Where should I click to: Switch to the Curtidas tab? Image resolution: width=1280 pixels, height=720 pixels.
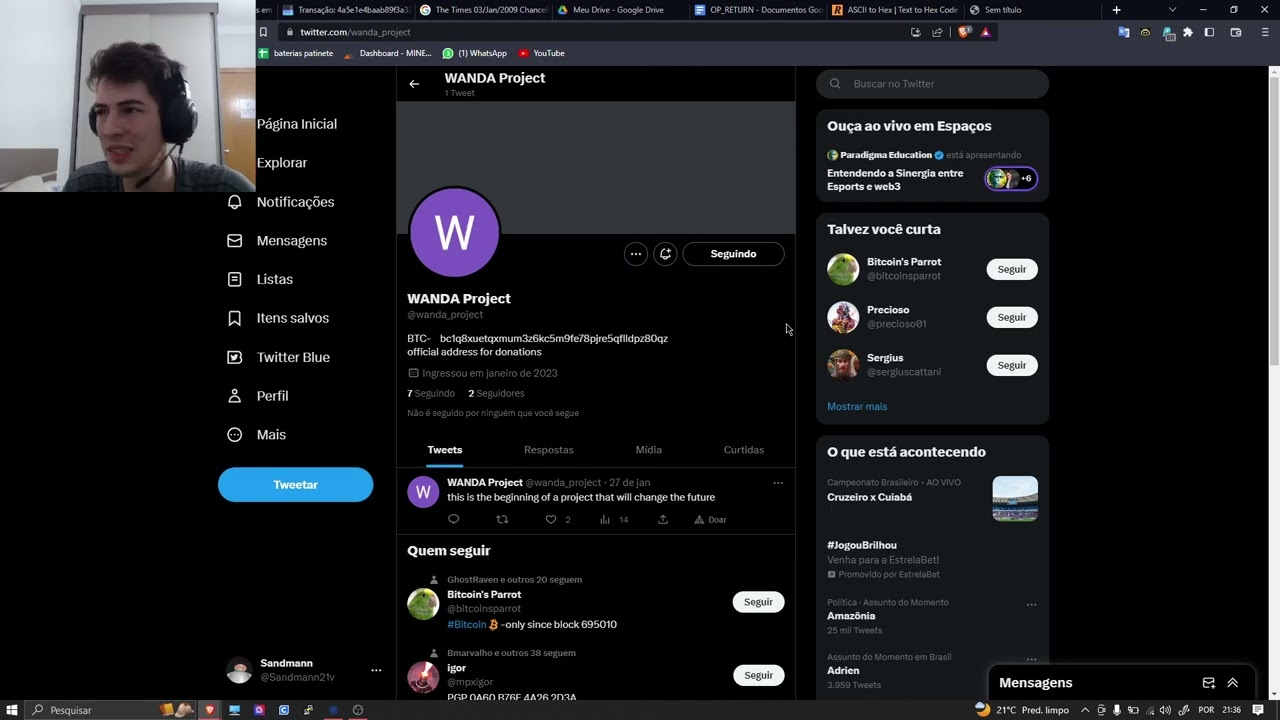[744, 450]
